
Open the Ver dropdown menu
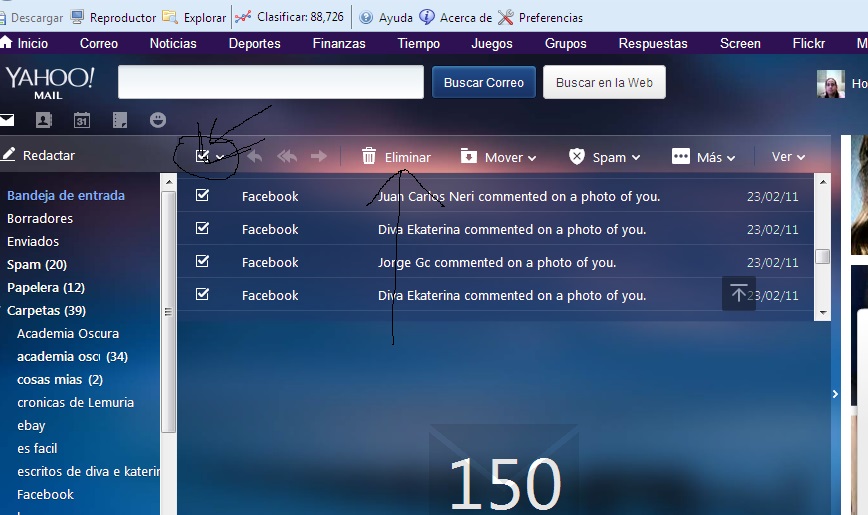click(x=788, y=157)
